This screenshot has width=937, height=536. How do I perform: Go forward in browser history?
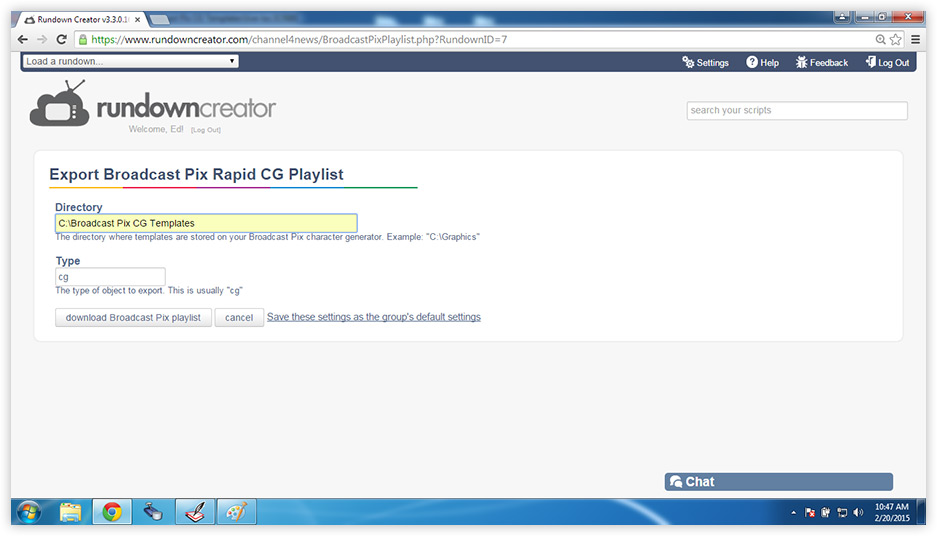pyautogui.click(x=42, y=39)
